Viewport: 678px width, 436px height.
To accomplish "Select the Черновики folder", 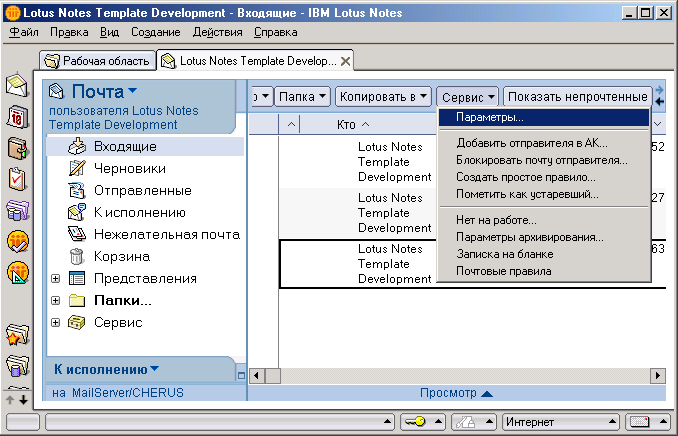I will tap(130, 168).
